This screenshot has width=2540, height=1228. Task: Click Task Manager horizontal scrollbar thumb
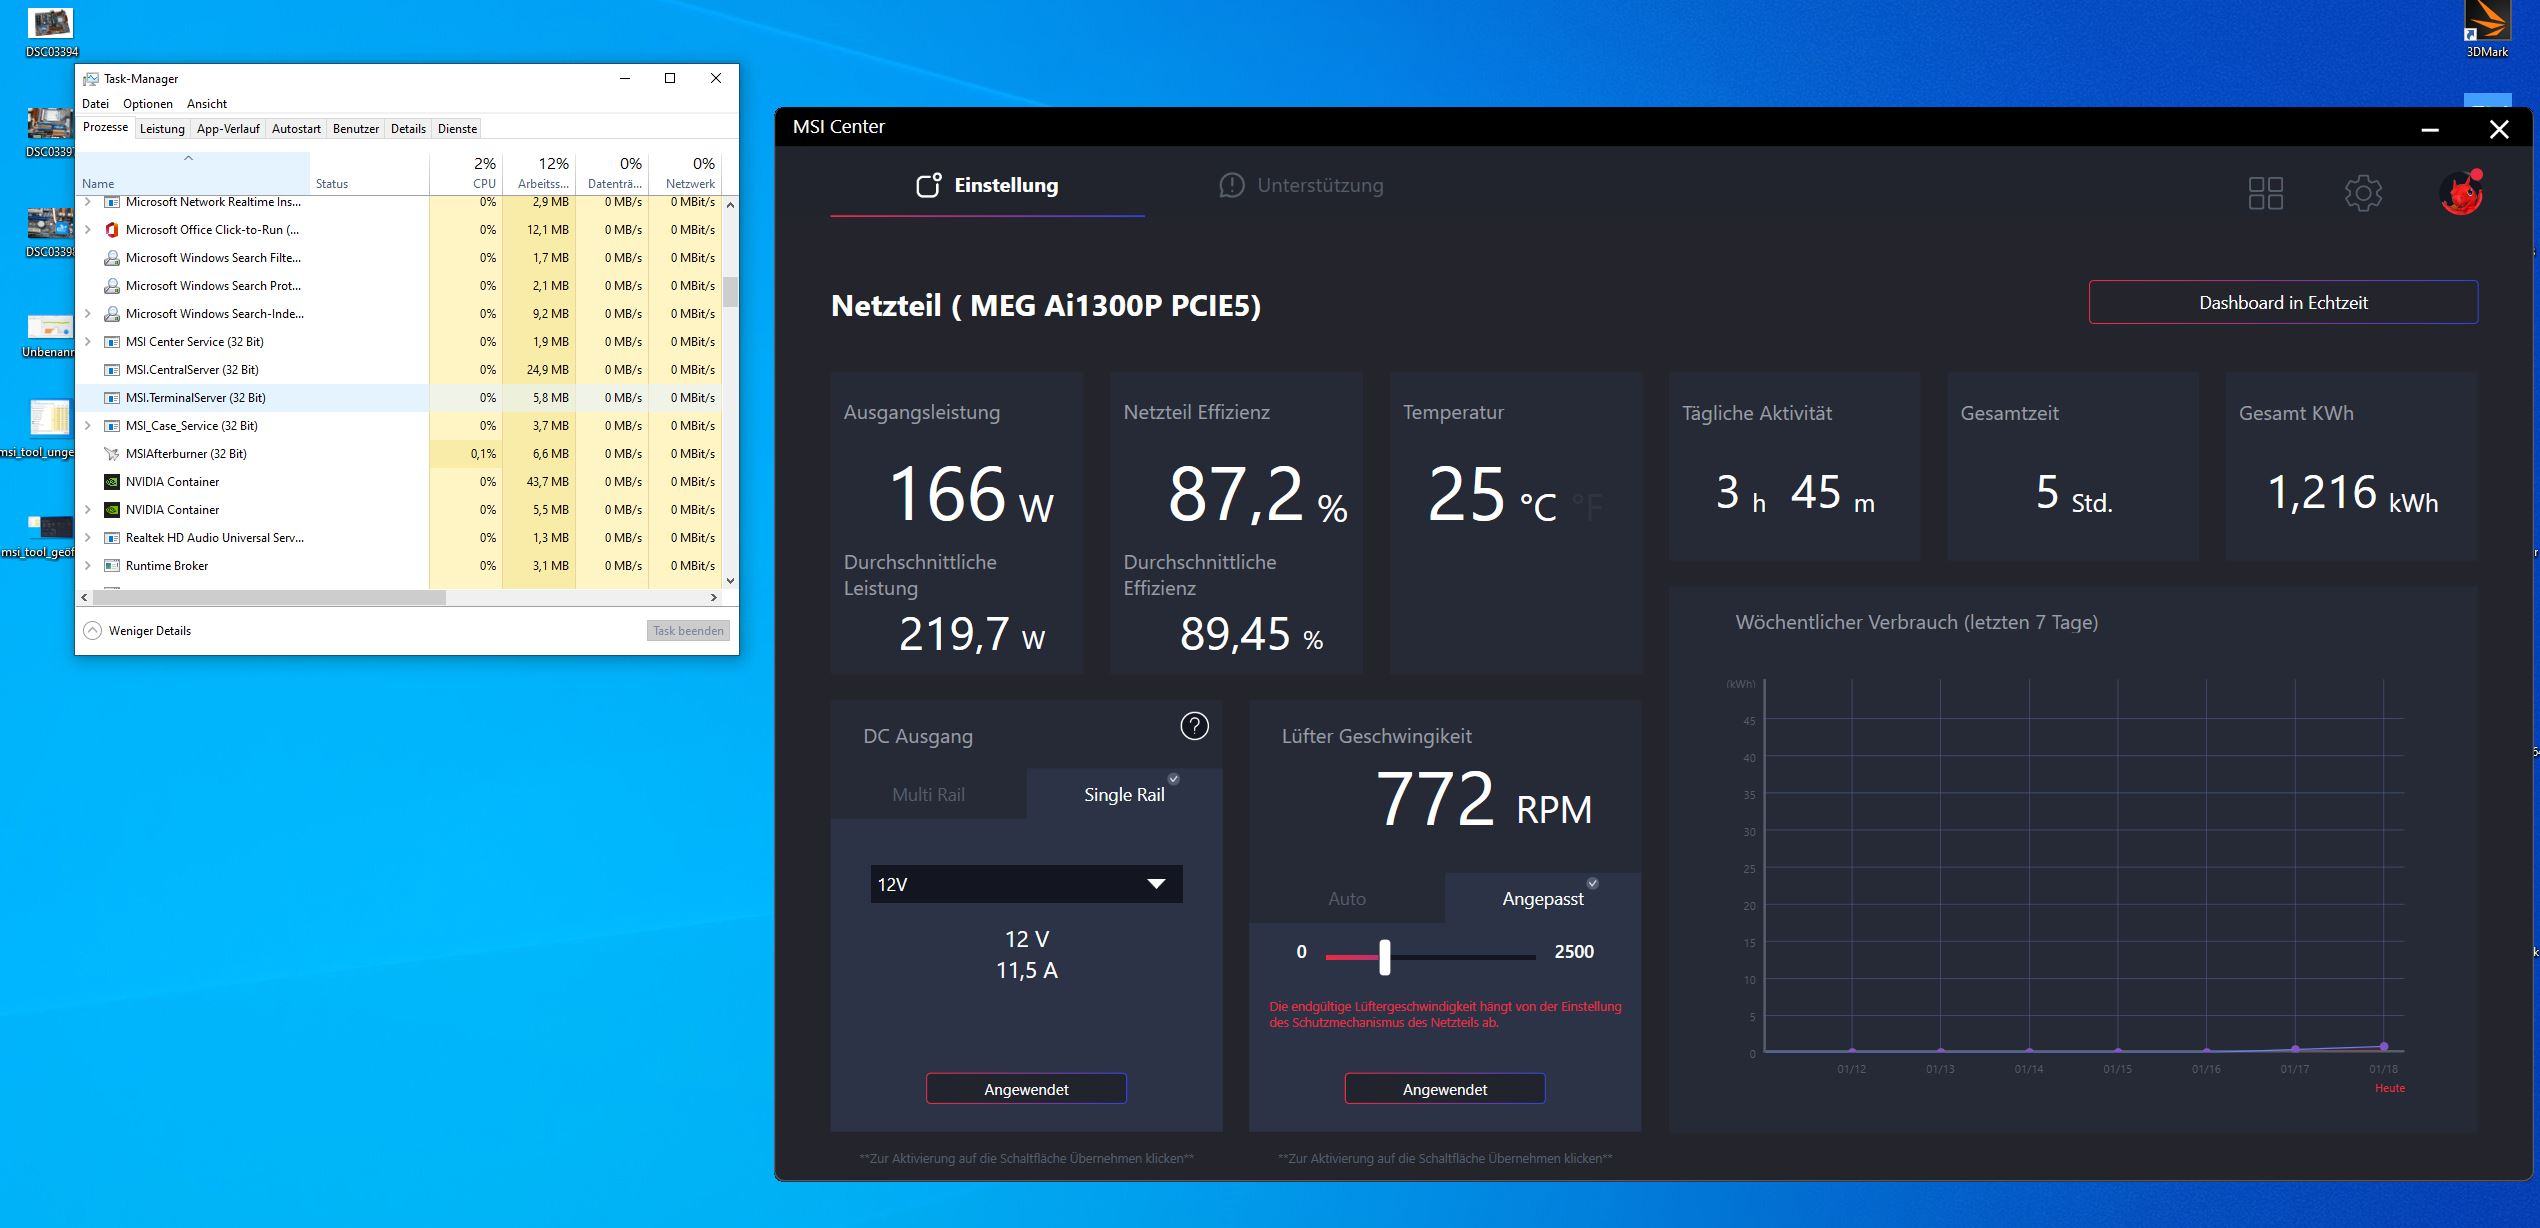[x=269, y=598]
